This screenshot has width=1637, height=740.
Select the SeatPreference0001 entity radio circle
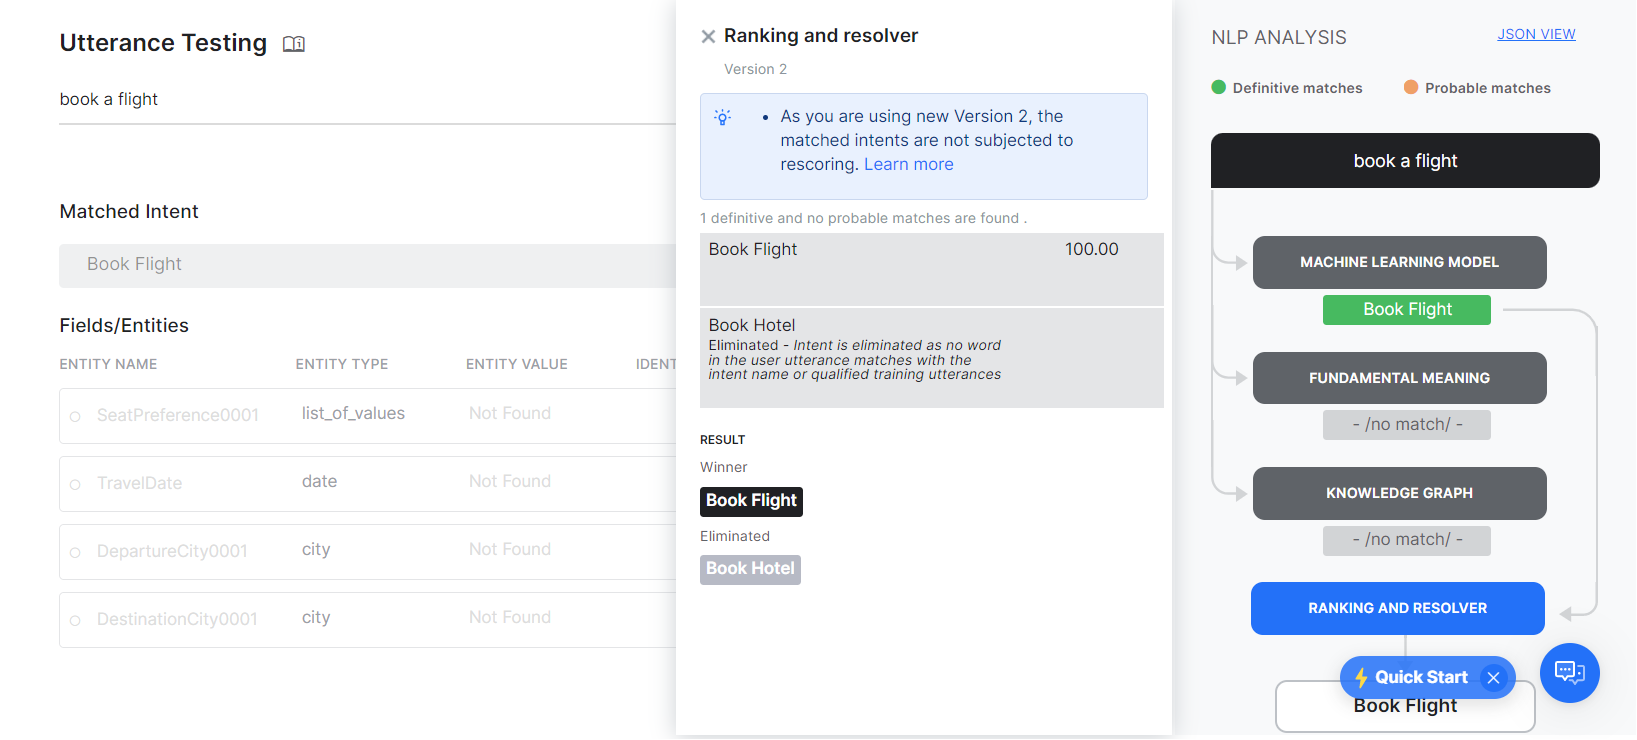point(75,416)
